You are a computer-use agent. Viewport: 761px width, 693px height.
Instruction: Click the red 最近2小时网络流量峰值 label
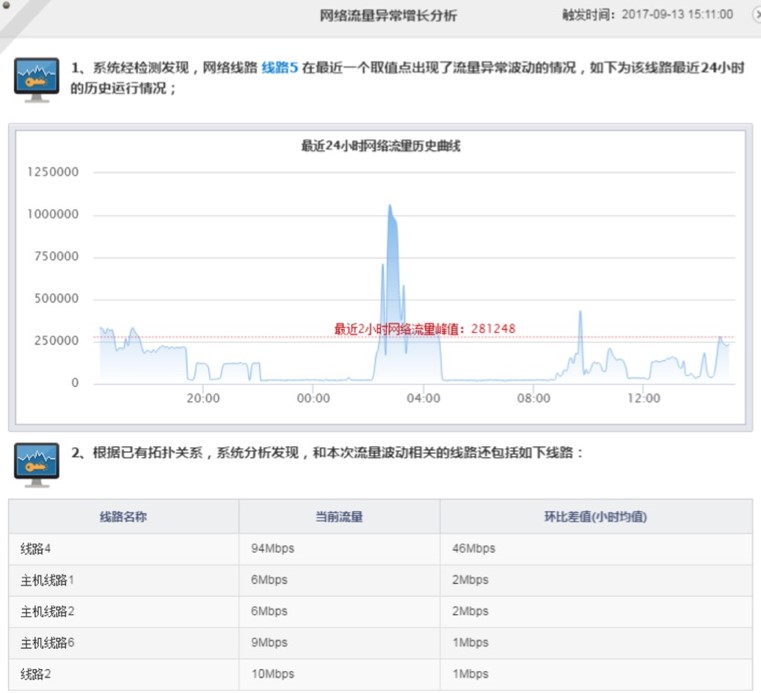point(424,328)
